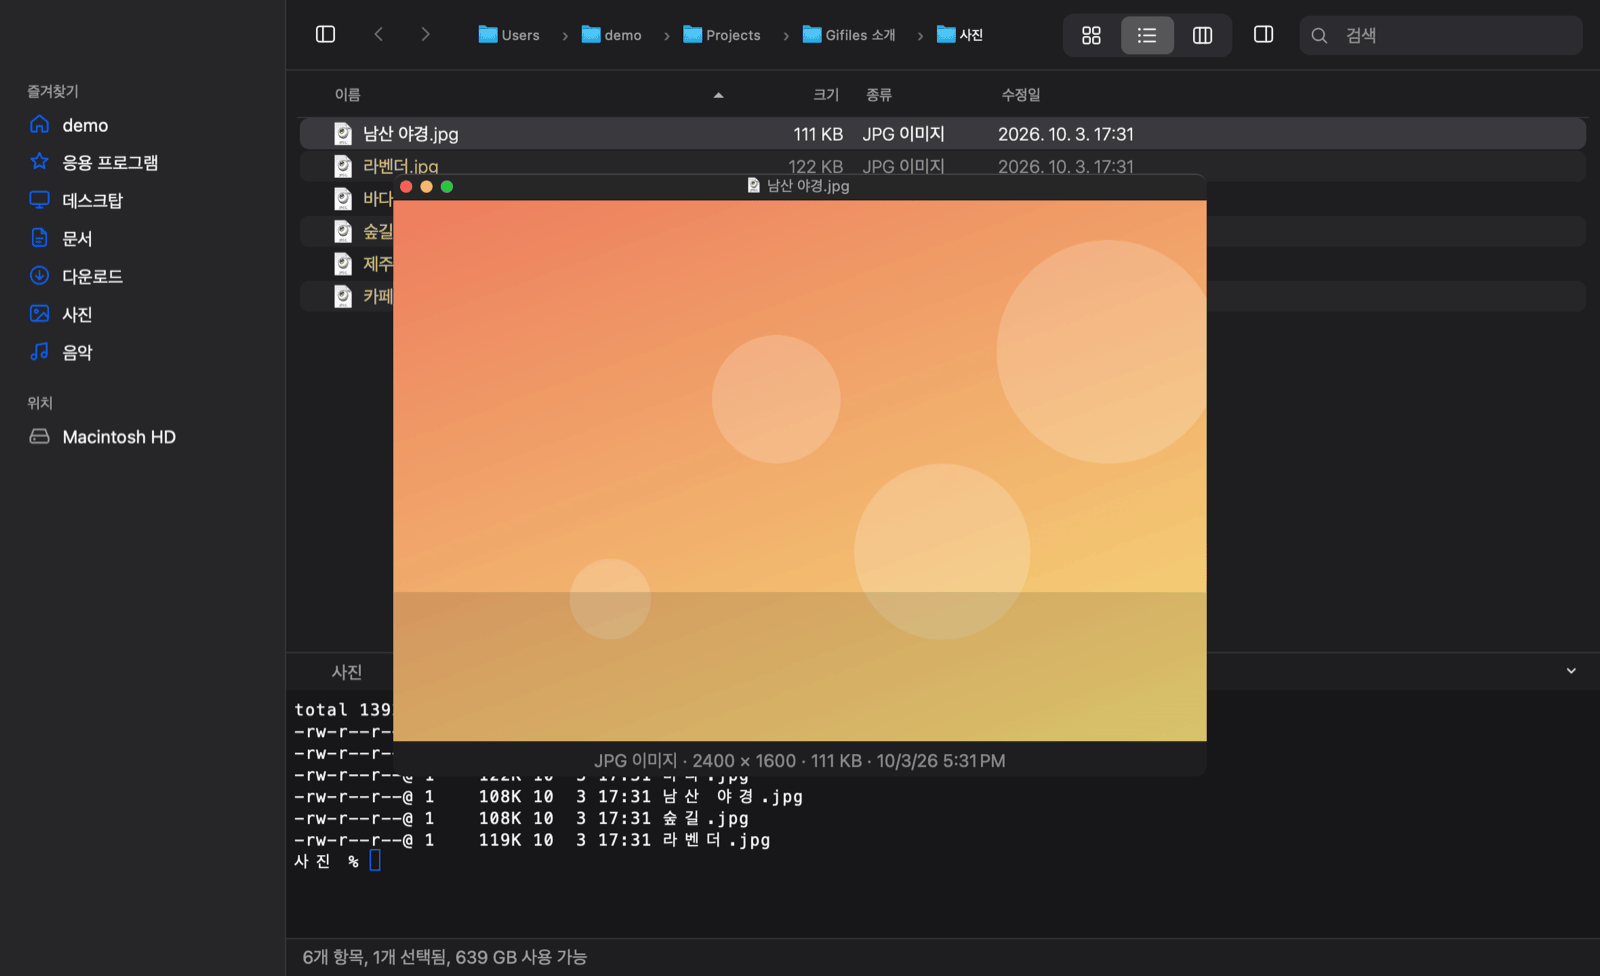Open 다운로드 in the sidebar
This screenshot has height=976, width=1600.
[x=92, y=276]
